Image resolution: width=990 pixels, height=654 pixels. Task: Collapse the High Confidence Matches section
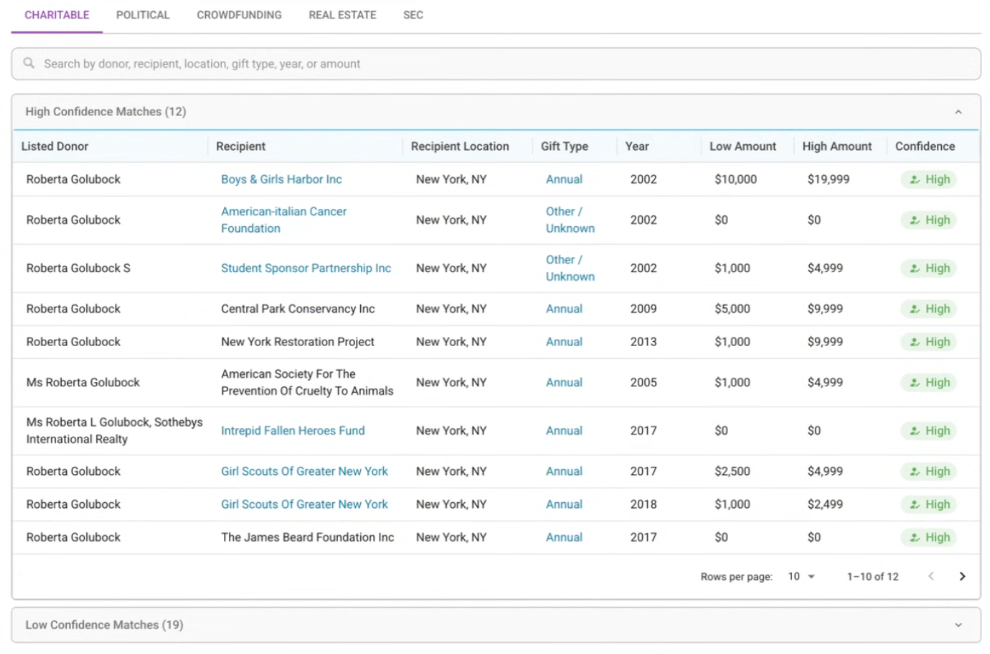(x=958, y=112)
